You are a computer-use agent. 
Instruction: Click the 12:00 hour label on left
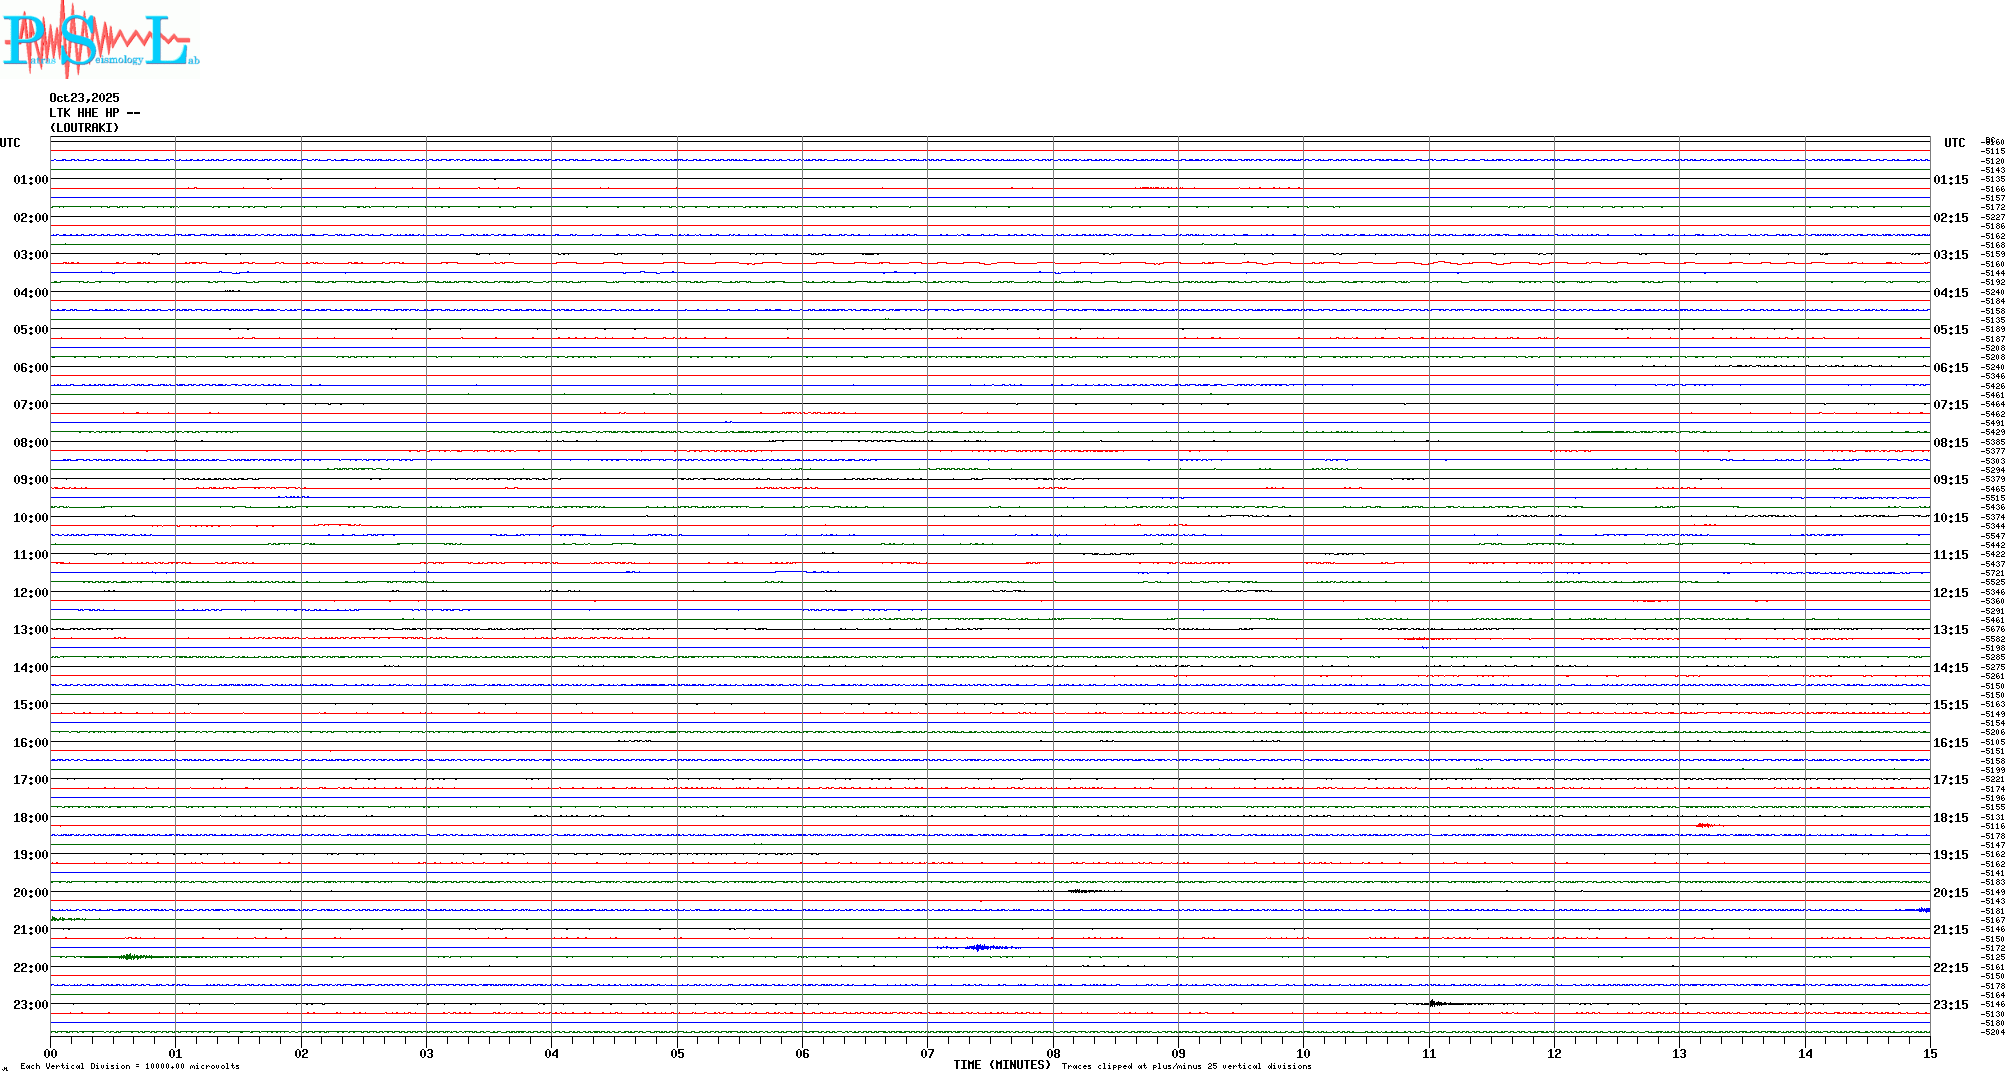click(30, 593)
